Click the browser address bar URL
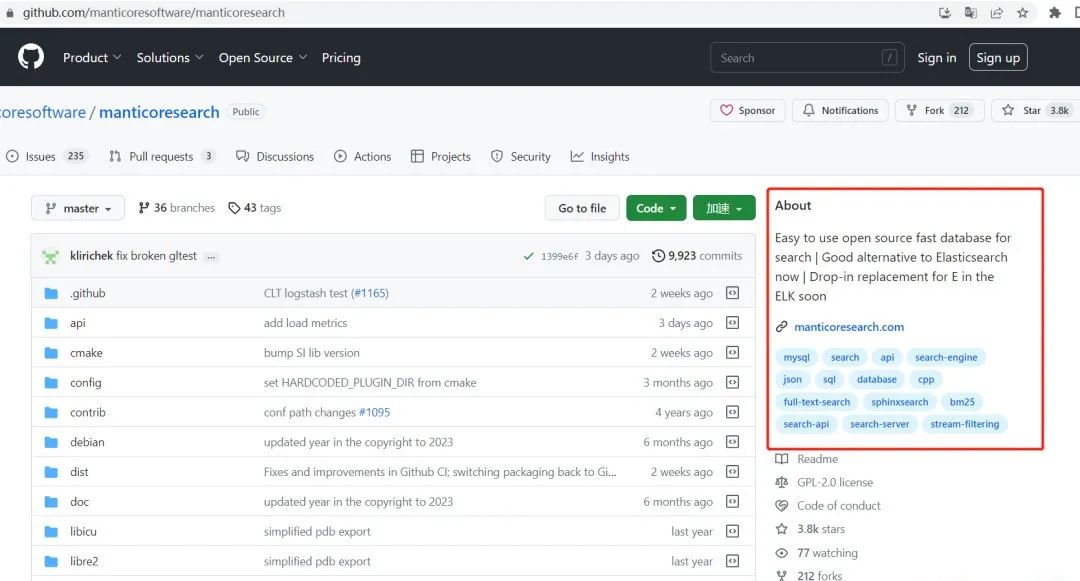The image size is (1080, 581). (x=154, y=12)
